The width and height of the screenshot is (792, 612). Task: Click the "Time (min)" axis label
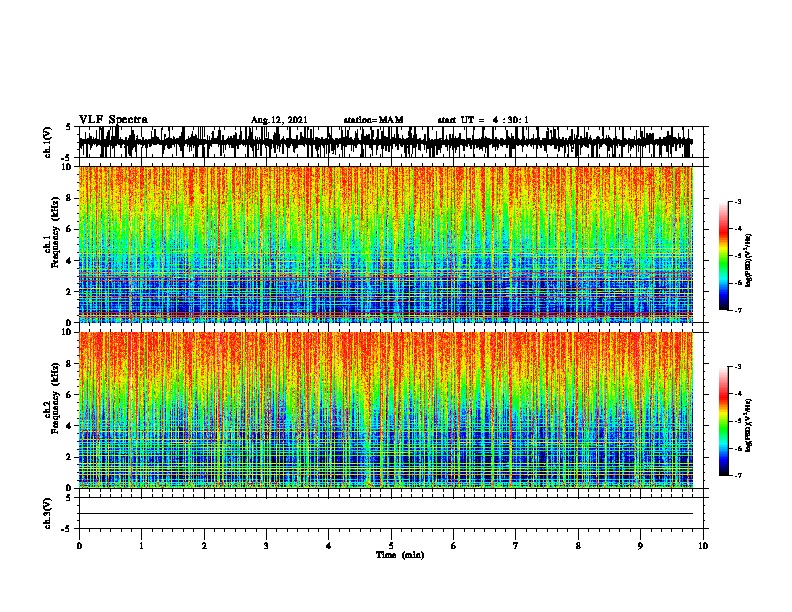pos(400,555)
